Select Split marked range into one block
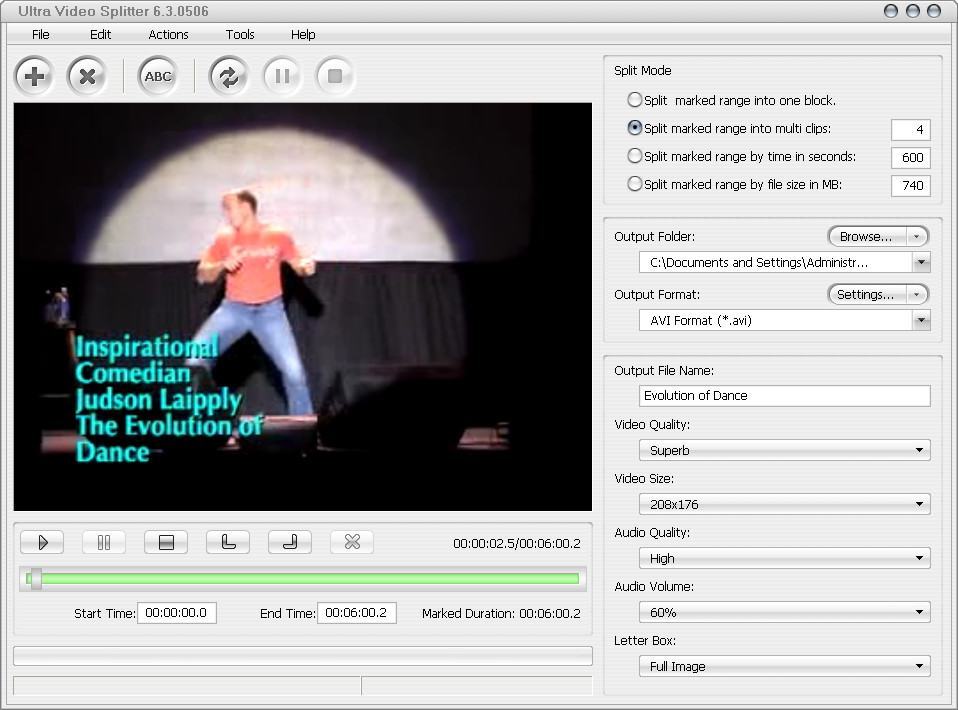Screen dimensions: 958x710 635,101
